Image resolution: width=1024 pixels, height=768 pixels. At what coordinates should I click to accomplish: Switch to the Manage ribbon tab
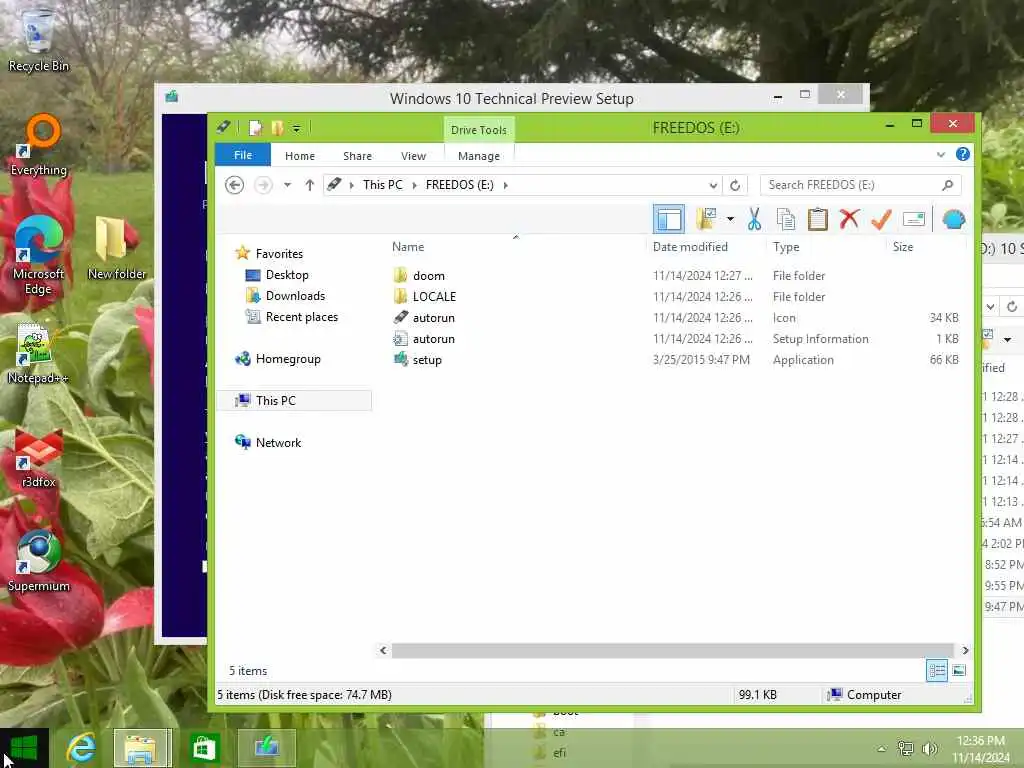coord(479,156)
